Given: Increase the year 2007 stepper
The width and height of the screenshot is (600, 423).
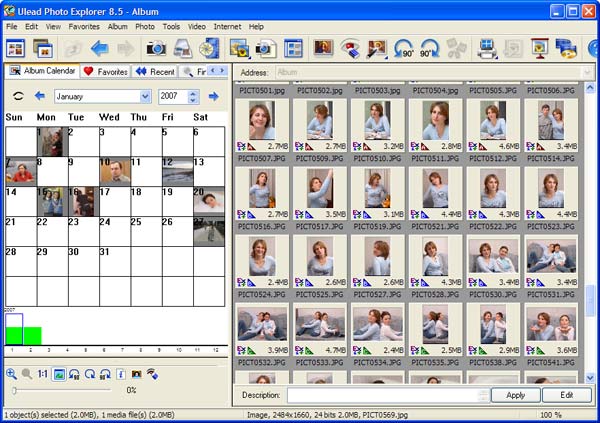Looking at the screenshot, I should pyautogui.click(x=193, y=93).
